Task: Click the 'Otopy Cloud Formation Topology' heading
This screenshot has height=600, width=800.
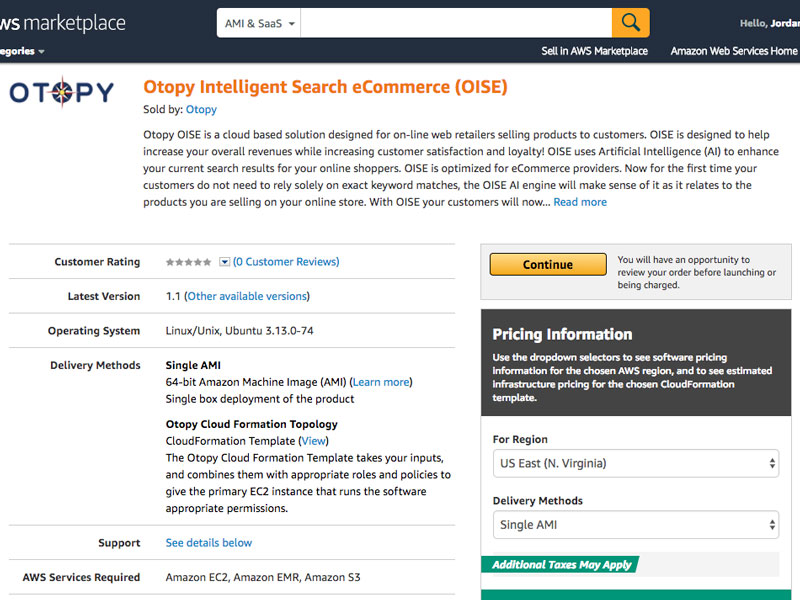Action: (x=252, y=424)
